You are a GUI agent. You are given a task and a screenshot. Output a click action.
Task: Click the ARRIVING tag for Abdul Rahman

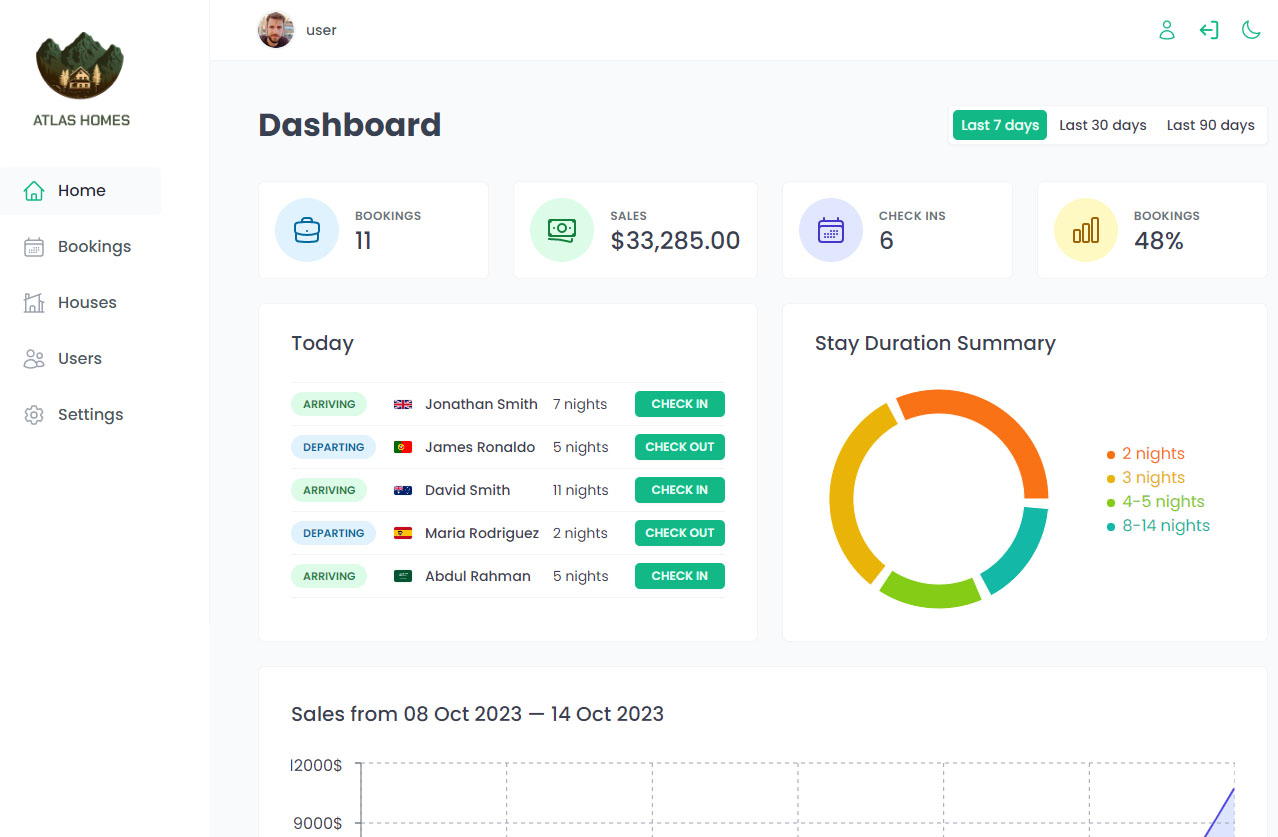pyautogui.click(x=329, y=576)
